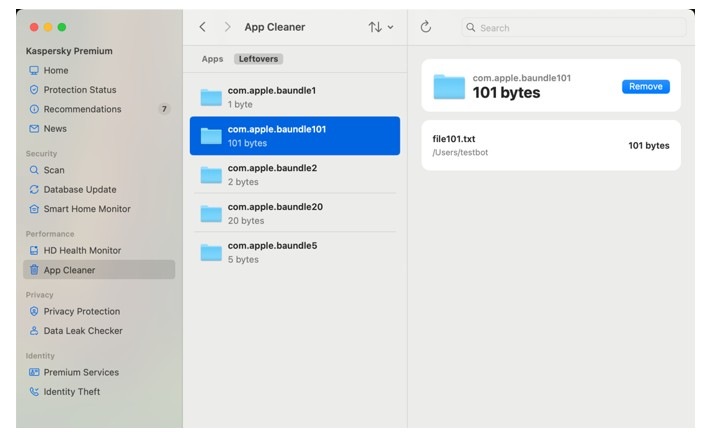
Task: Select com.apple.baundle20 name text
Action: (x=275, y=207)
